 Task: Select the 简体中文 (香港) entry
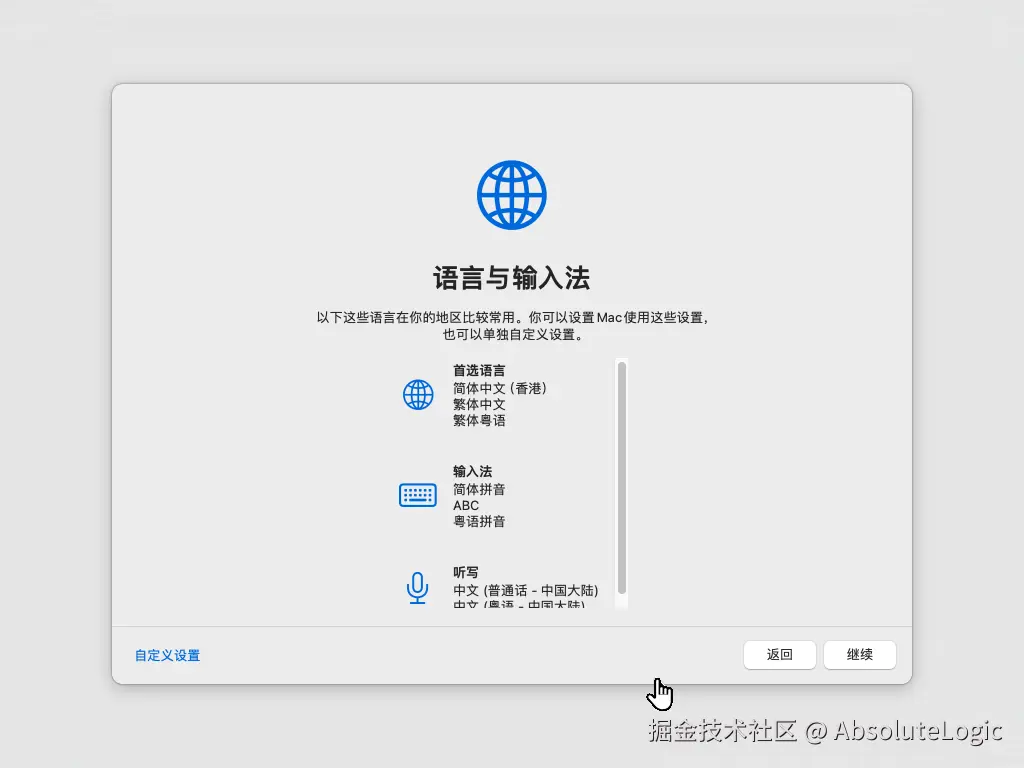click(500, 388)
